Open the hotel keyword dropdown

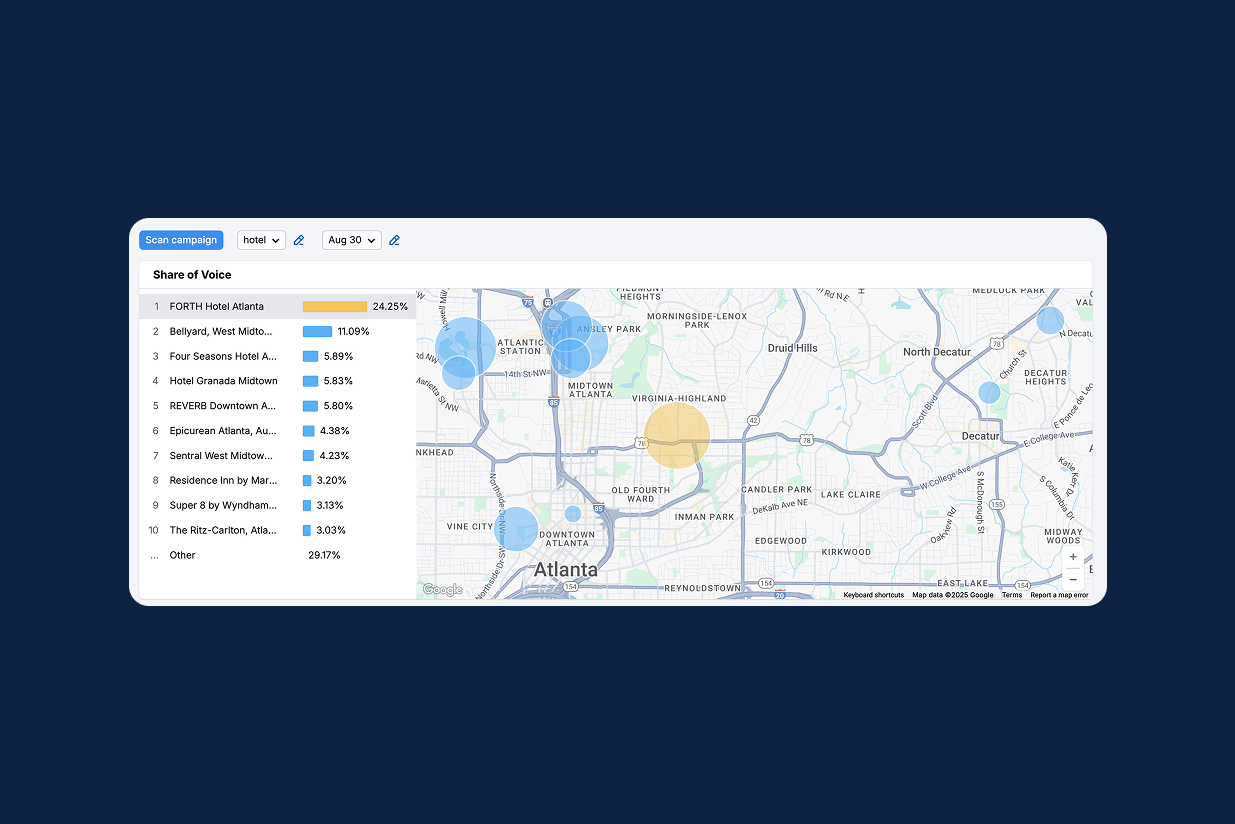261,240
